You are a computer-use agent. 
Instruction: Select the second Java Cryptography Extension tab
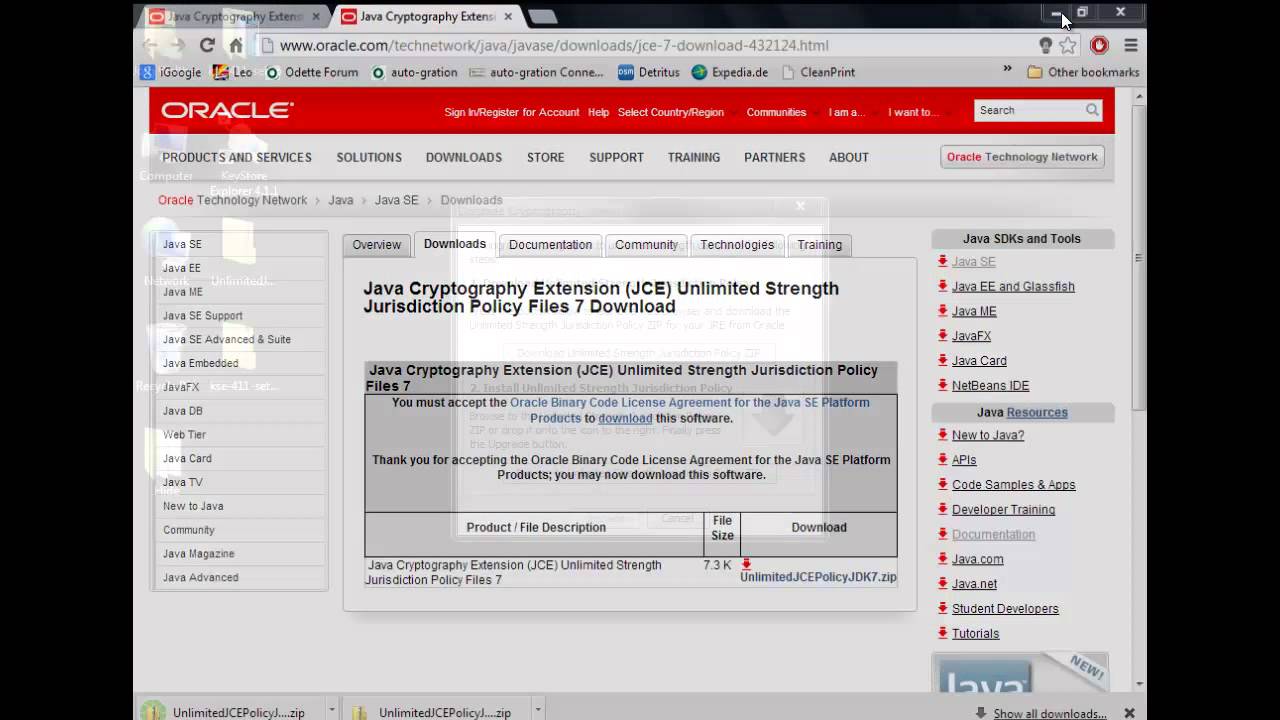[426, 16]
